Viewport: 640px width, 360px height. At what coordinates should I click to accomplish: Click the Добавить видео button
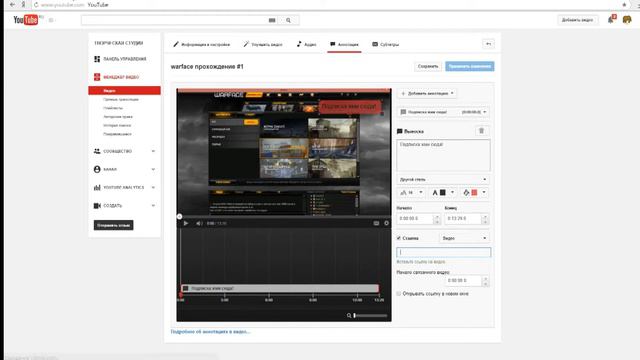click(578, 20)
